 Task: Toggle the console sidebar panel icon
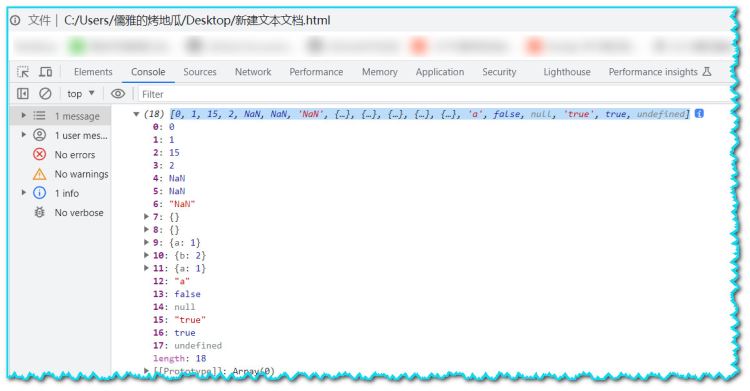[22, 94]
